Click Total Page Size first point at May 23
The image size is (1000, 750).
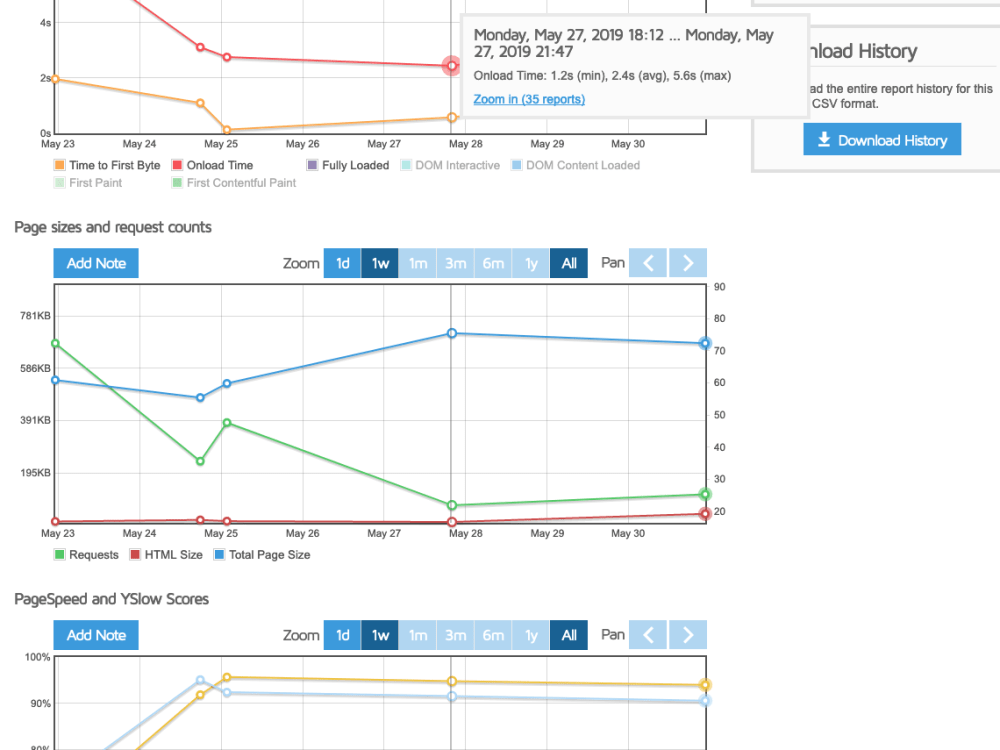[55, 380]
